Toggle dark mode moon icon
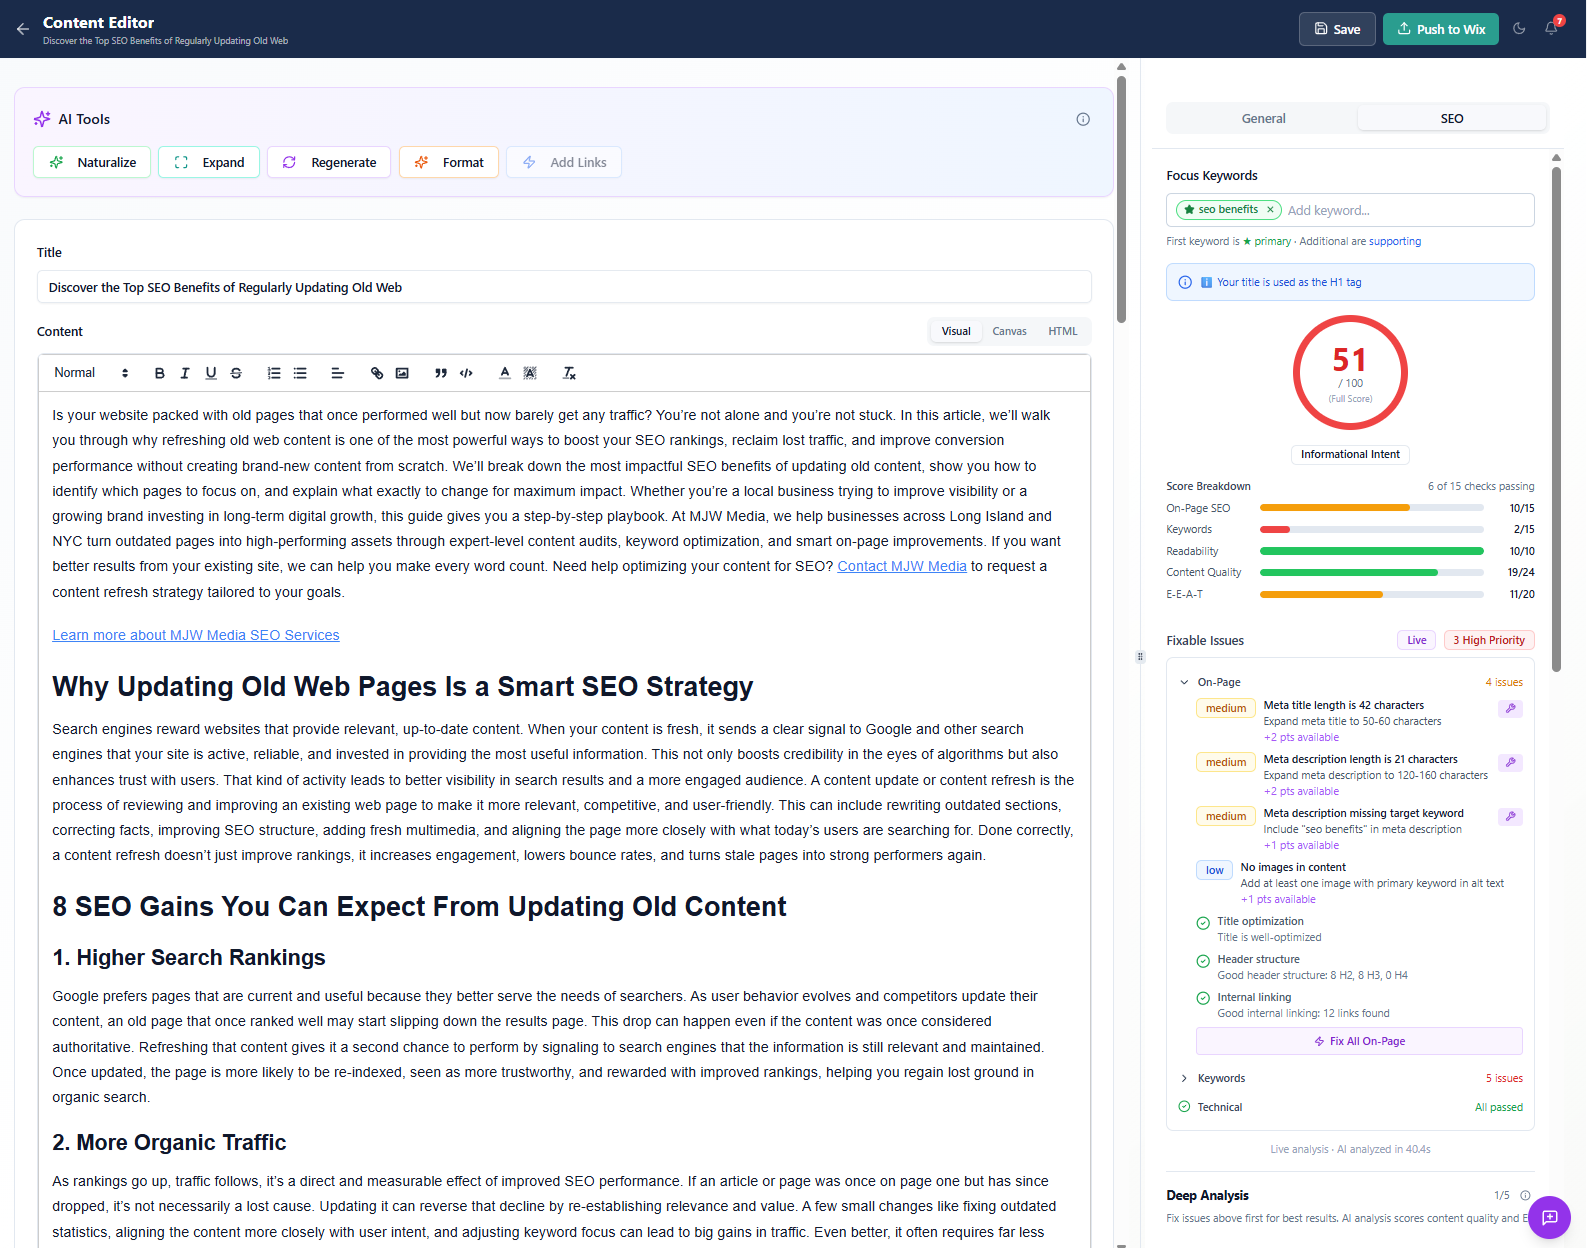The width and height of the screenshot is (1587, 1249). [x=1519, y=29]
